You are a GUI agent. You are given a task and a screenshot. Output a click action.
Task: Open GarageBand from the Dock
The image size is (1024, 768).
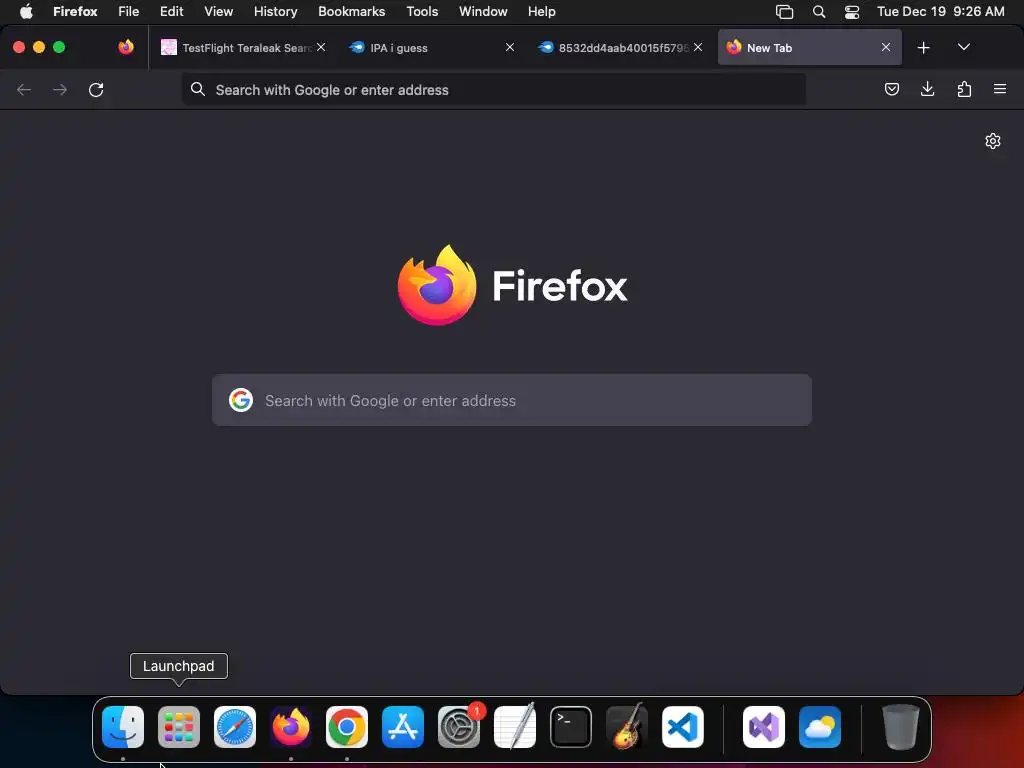(627, 726)
